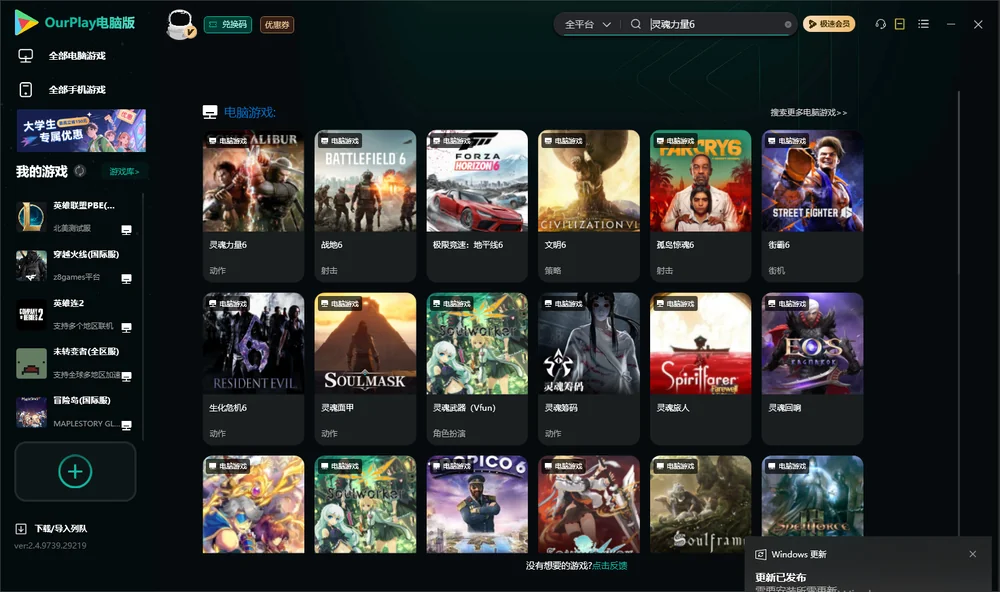This screenshot has width=1000, height=592.
Task: Open the 极限竞速:地平线6 game card
Action: [x=477, y=205]
